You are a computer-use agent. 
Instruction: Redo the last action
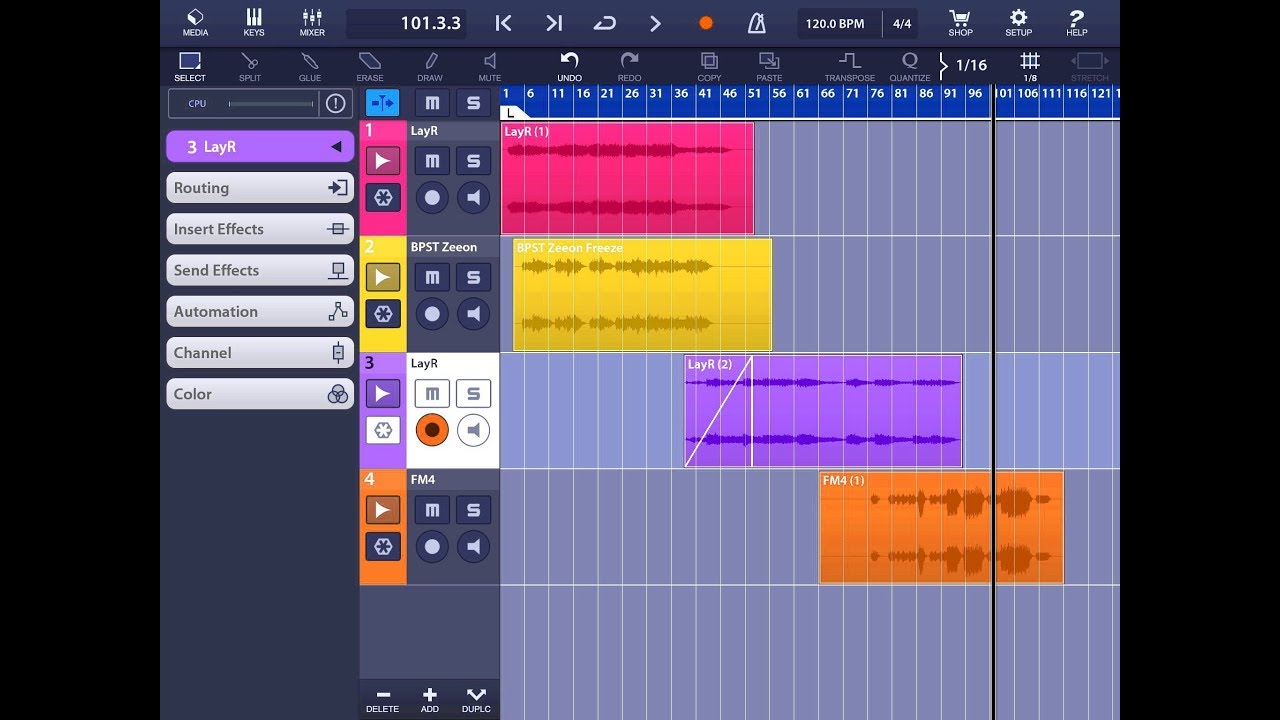pos(629,67)
